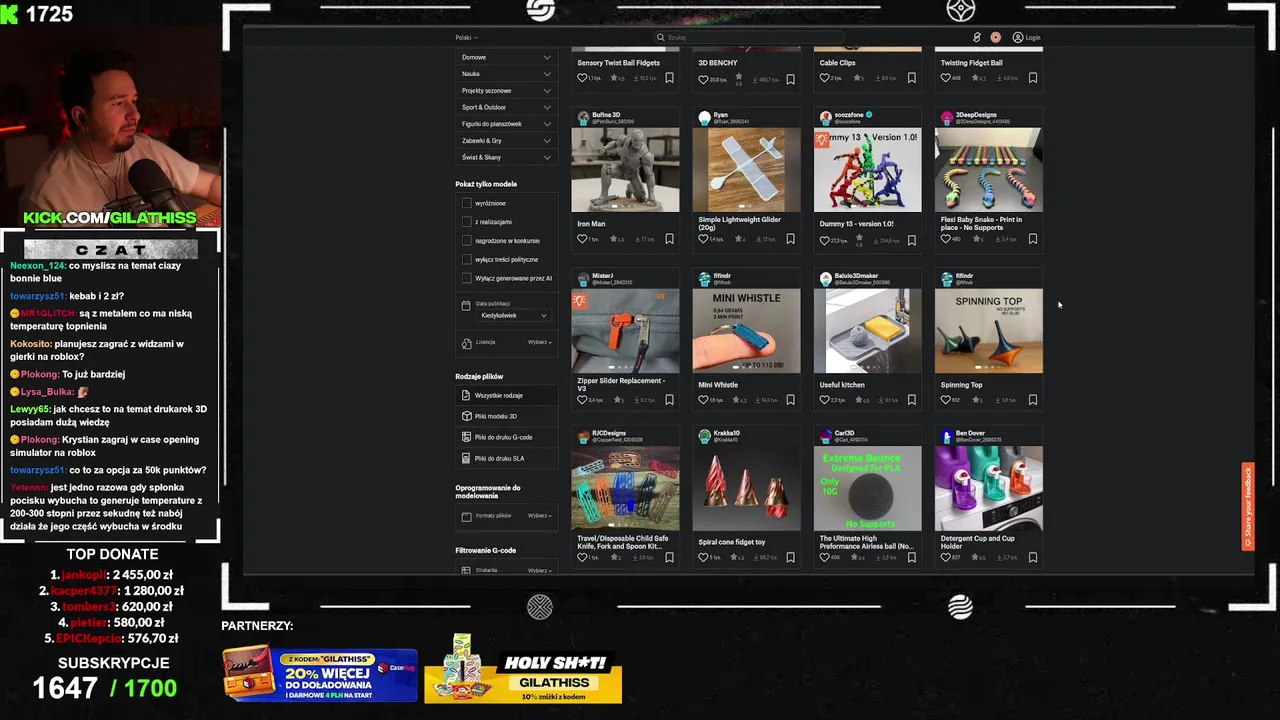The height and width of the screenshot is (720, 1280).
Task: Select the 'Wszystkie rodzaje' file type
Action: pyautogui.click(x=506, y=396)
